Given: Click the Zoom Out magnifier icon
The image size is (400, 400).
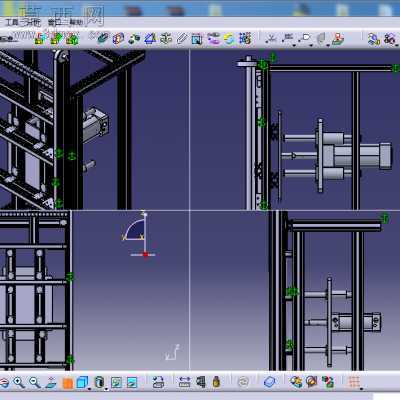Looking at the screenshot, I should (35, 382).
